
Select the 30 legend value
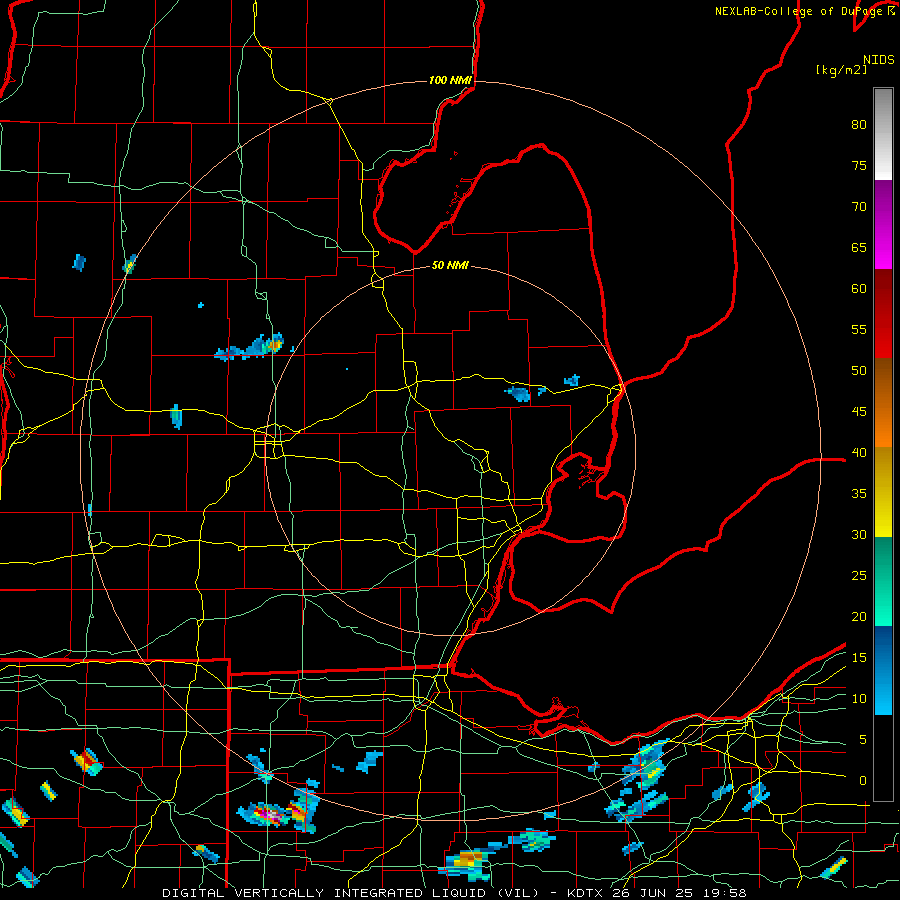tap(859, 534)
